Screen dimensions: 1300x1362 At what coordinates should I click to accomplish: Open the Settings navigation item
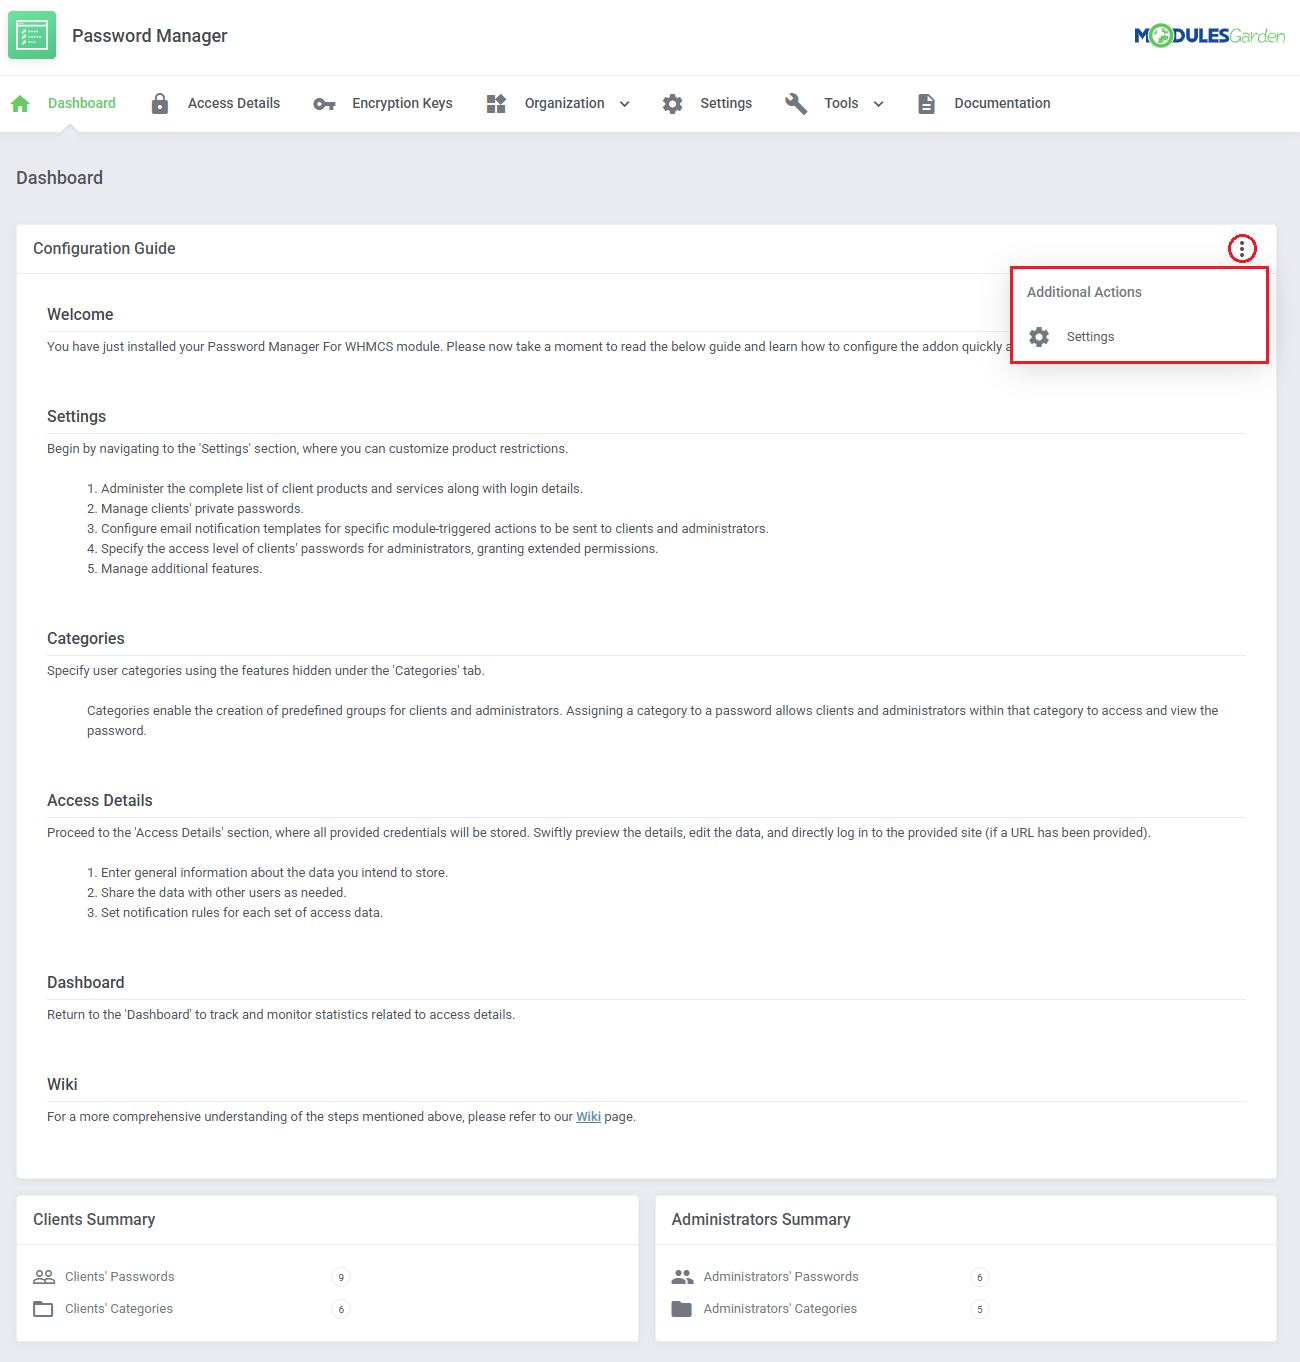point(726,103)
